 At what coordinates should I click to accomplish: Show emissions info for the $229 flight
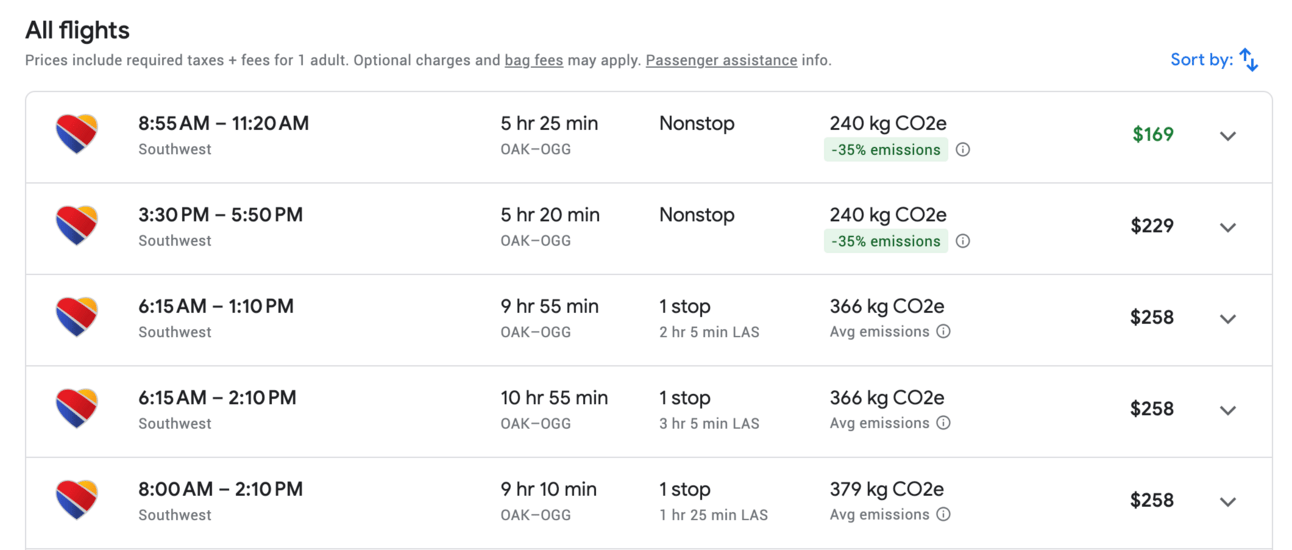click(963, 241)
